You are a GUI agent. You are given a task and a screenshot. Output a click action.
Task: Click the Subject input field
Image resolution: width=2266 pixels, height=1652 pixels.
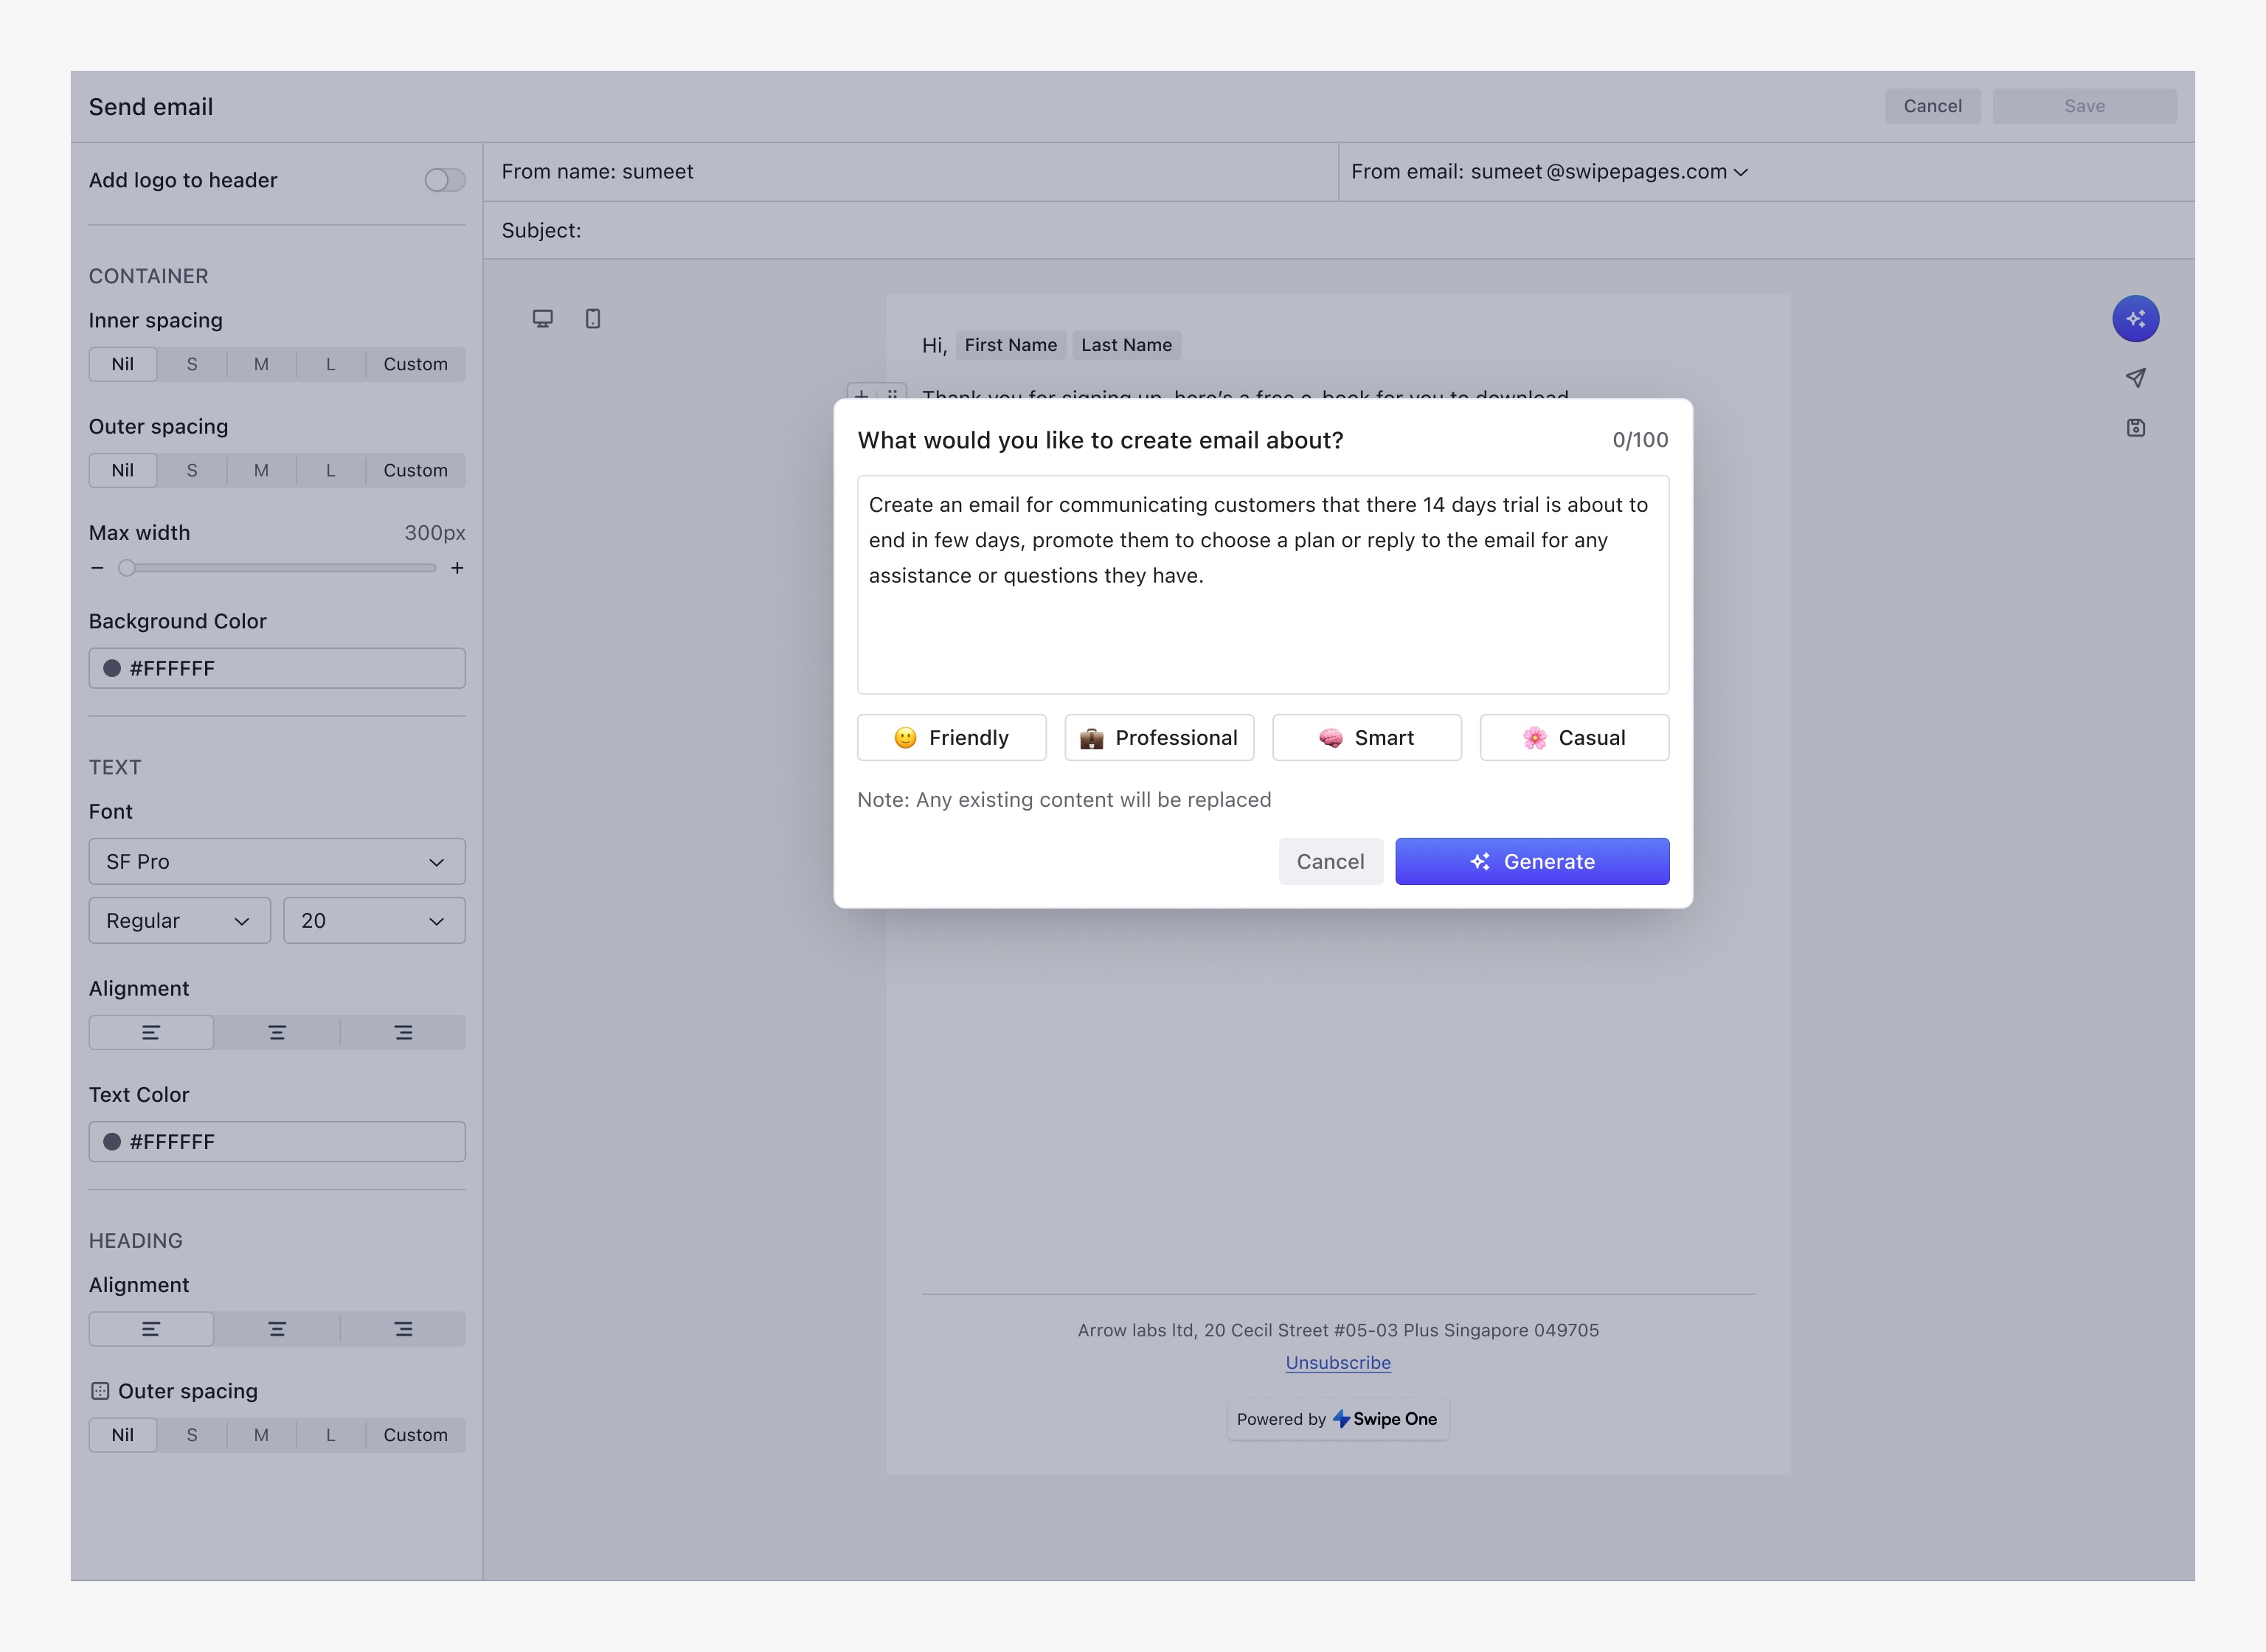click(1338, 230)
